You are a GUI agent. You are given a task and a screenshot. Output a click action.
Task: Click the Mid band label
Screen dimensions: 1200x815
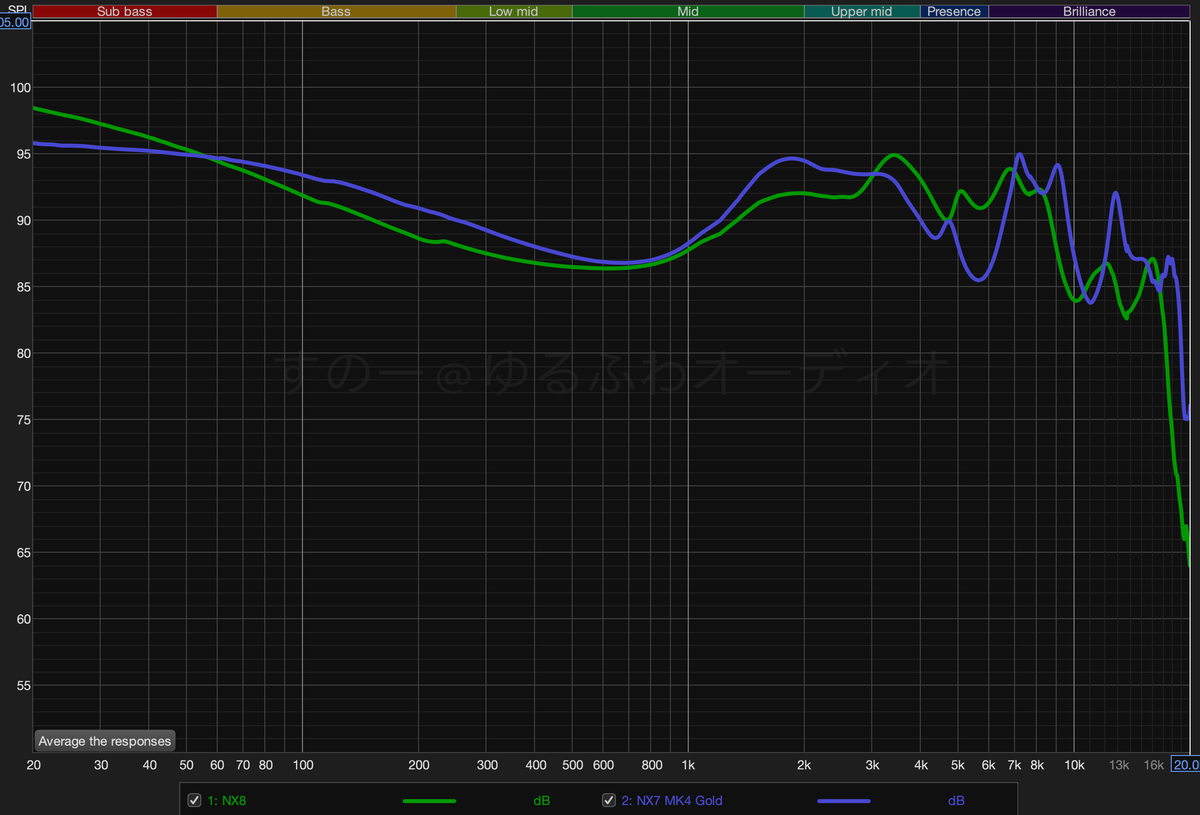[x=688, y=12]
